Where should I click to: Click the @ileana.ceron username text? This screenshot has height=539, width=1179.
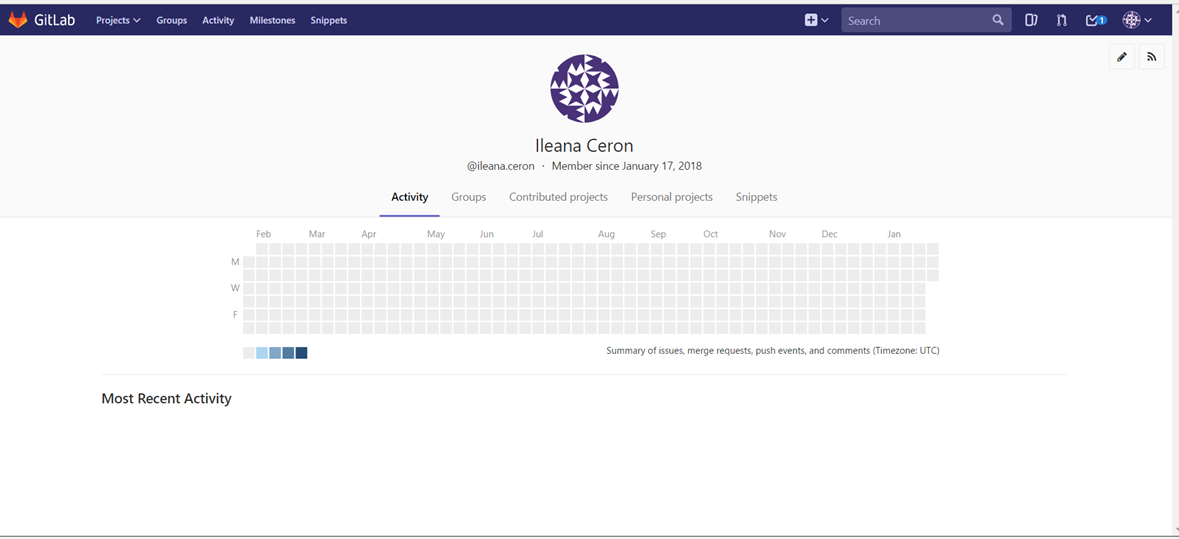point(501,166)
